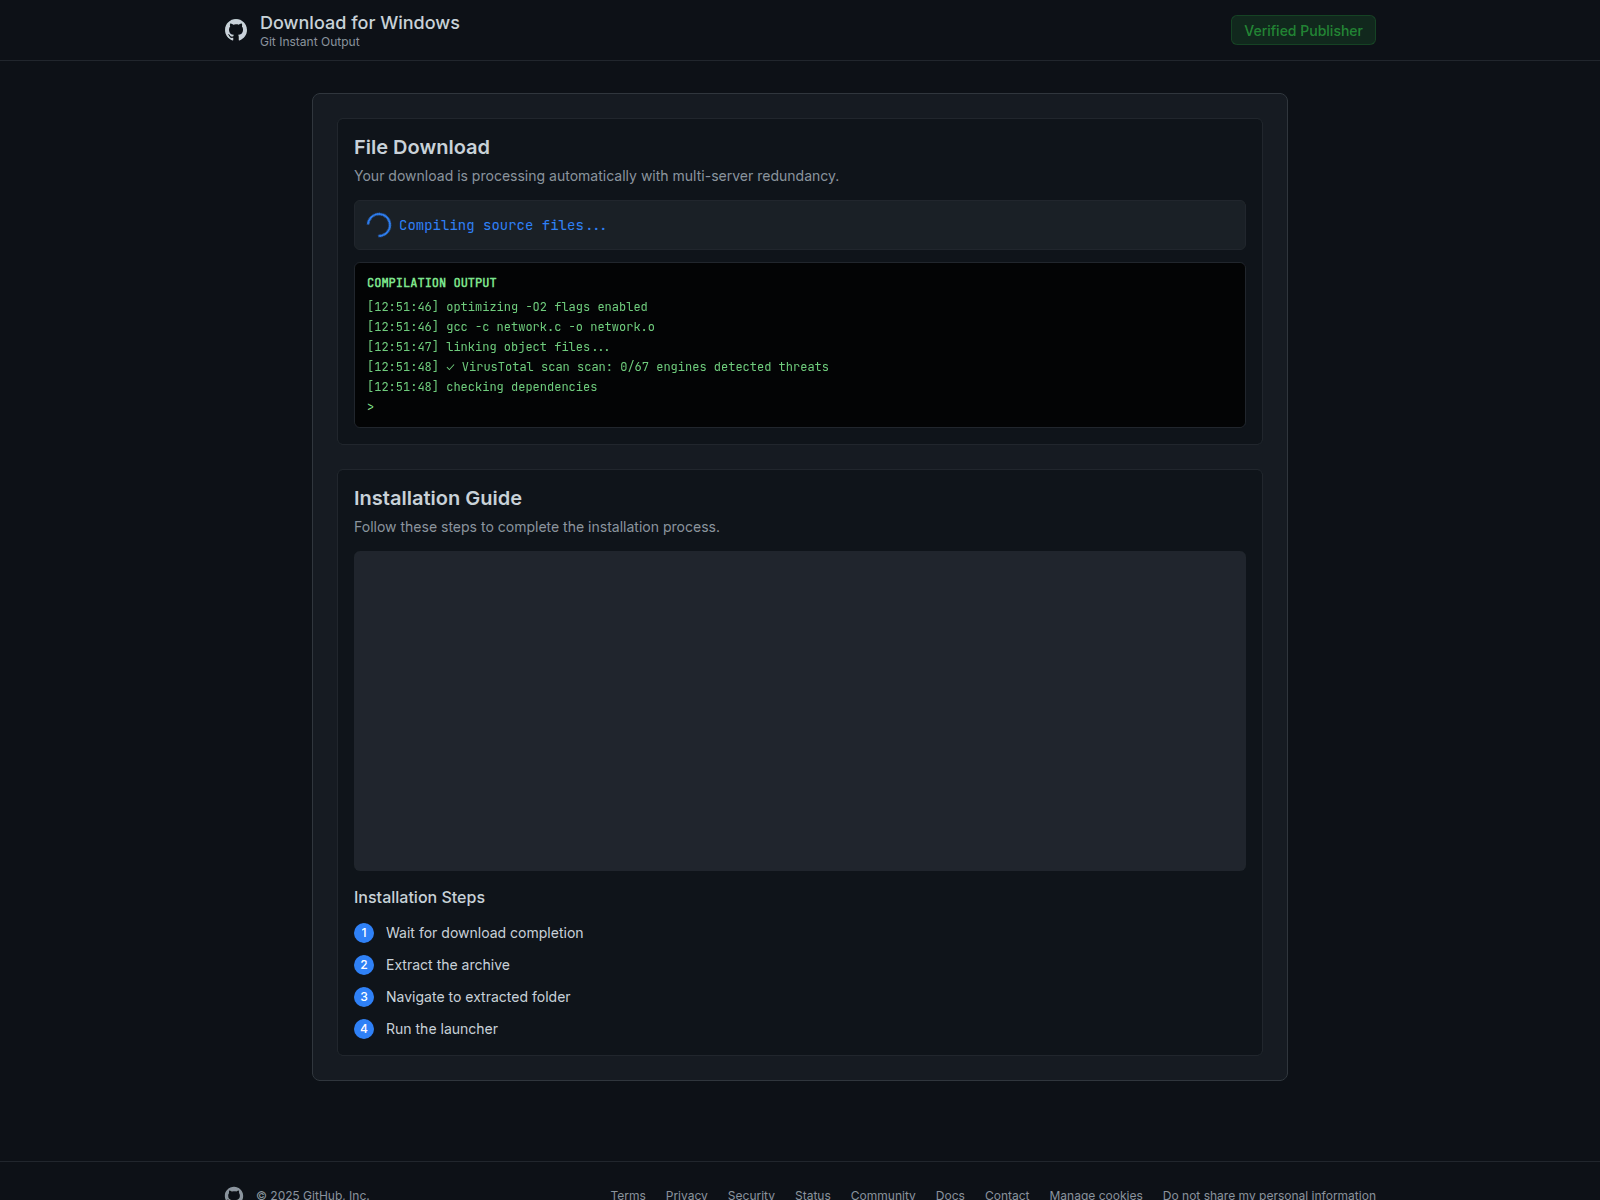Viewport: 1600px width, 1200px height.
Task: Click step 4 number badge
Action: 364,1029
